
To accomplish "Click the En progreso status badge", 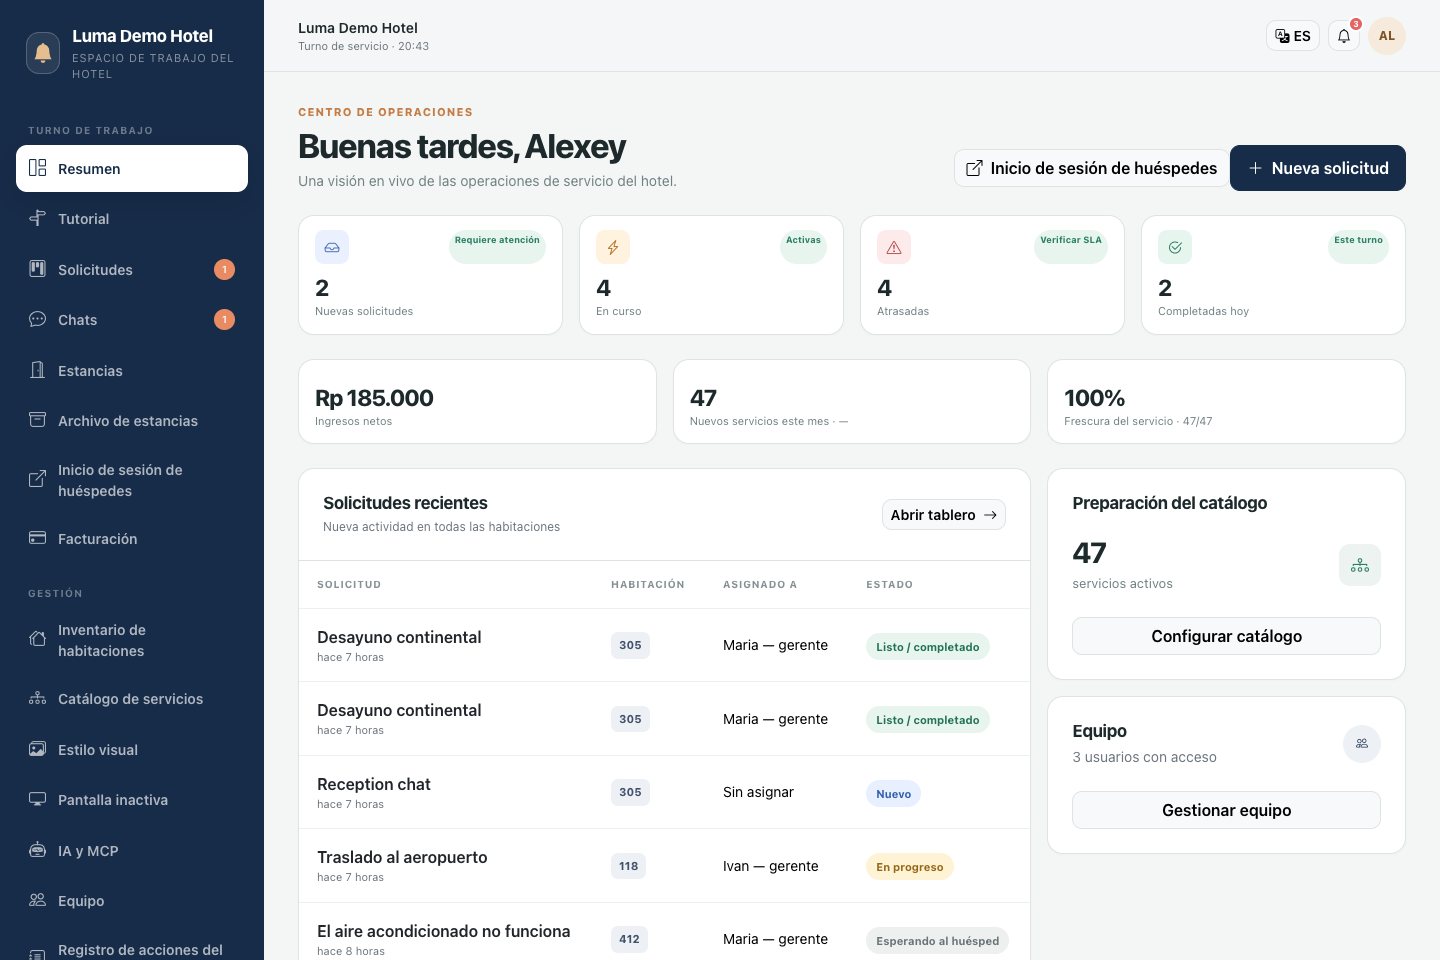I will pyautogui.click(x=910, y=867).
